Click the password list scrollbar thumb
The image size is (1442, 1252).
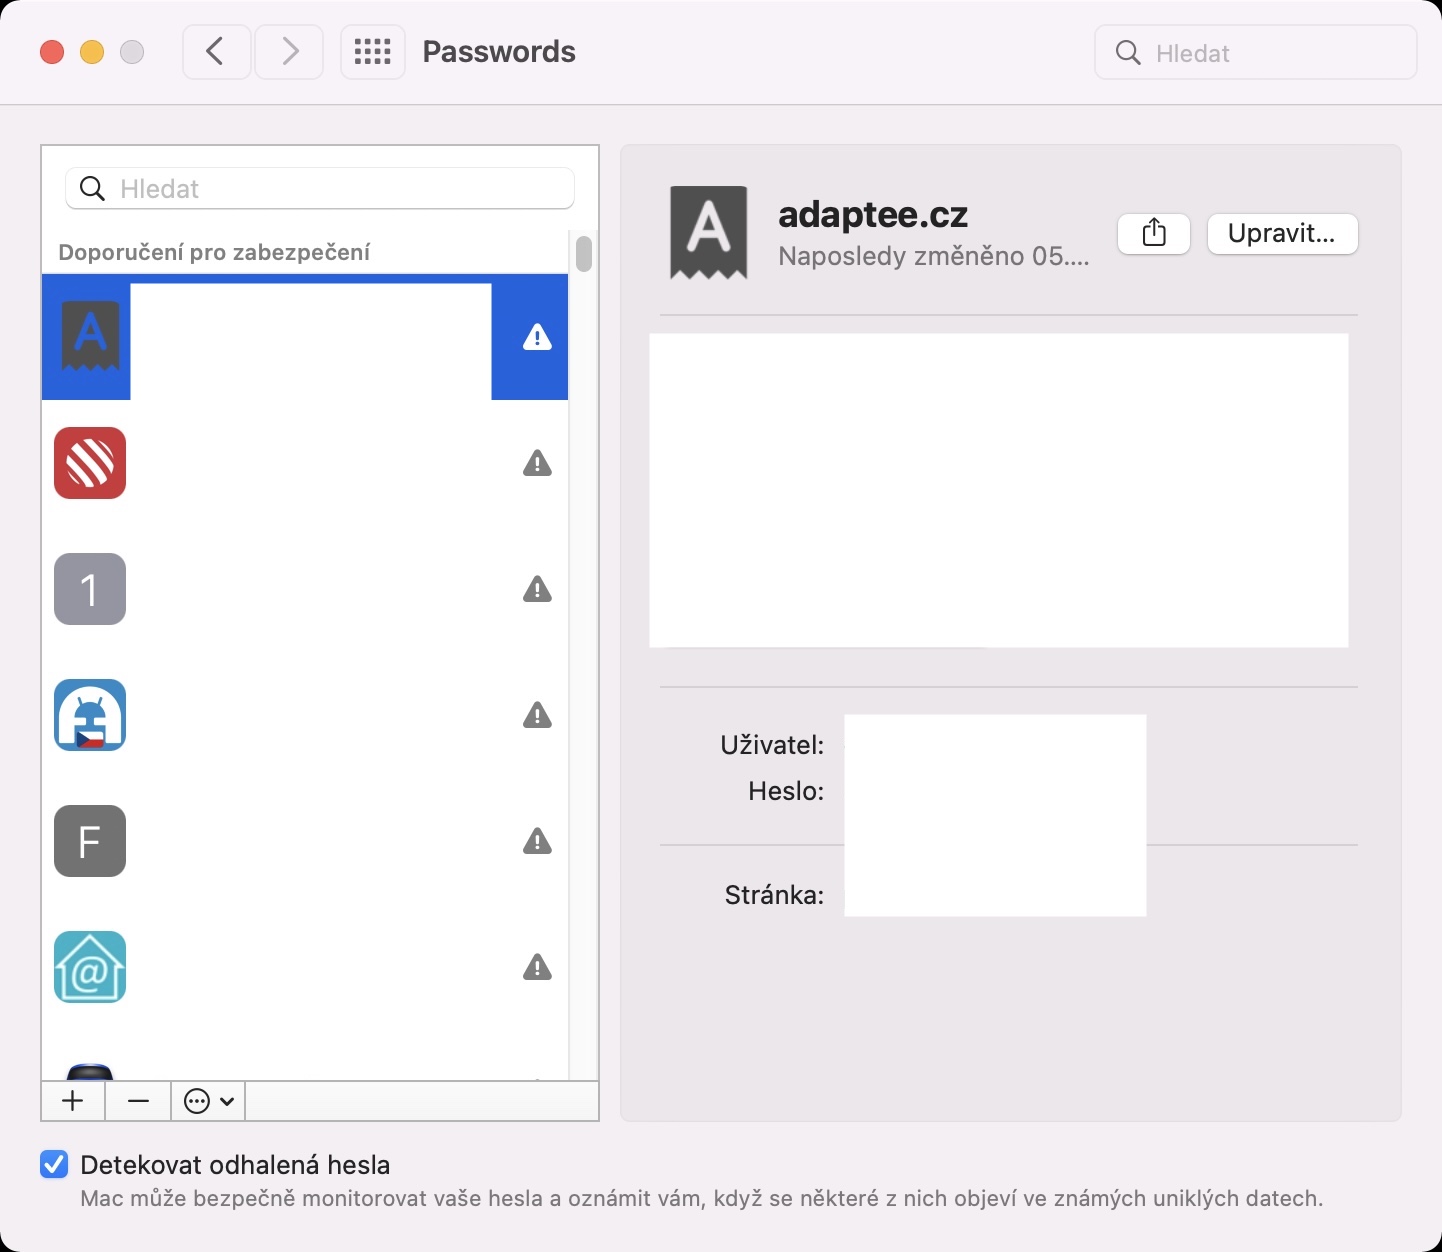tap(584, 252)
